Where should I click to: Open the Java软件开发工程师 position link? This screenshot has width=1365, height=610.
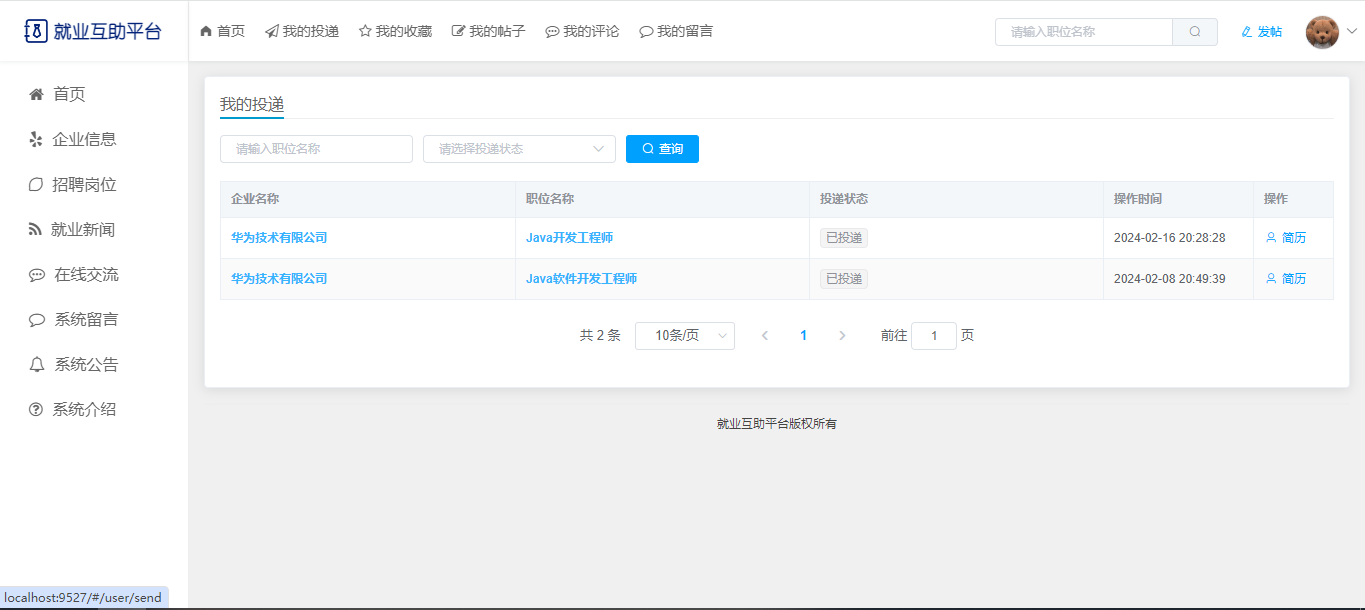581,279
